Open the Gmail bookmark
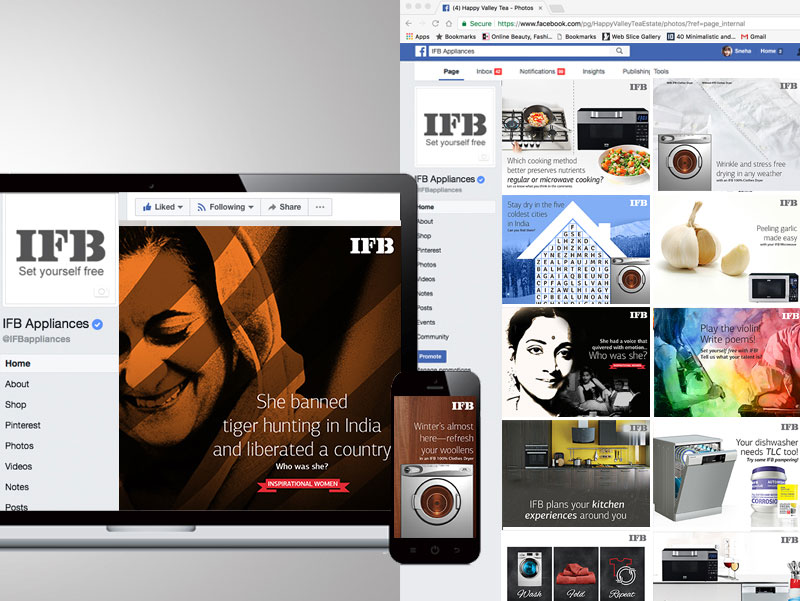 click(x=750, y=37)
